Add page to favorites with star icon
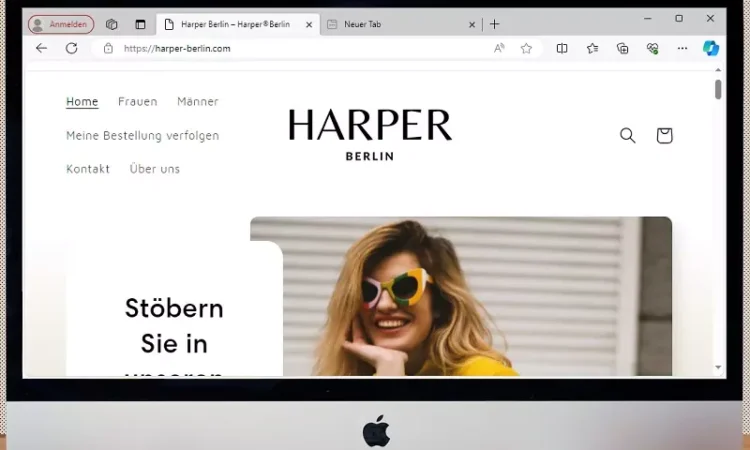The image size is (750, 450). click(x=526, y=48)
